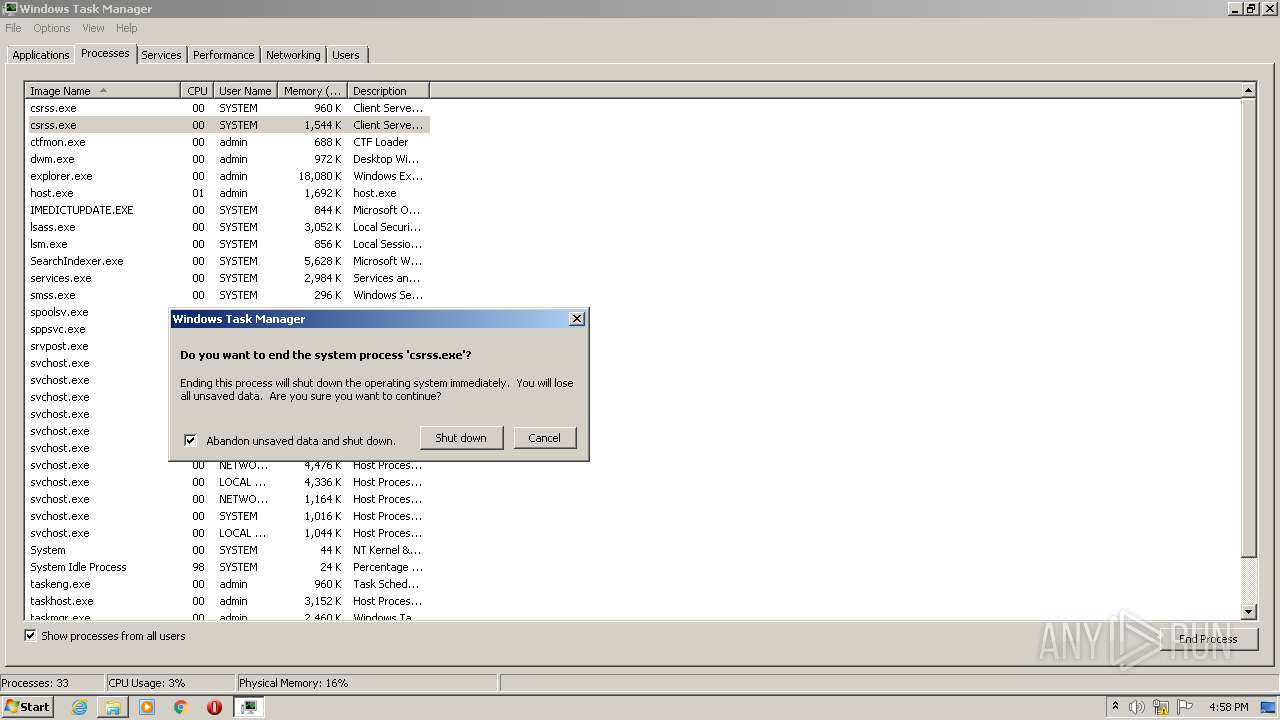Sort by CPU column header

pyautogui.click(x=197, y=91)
